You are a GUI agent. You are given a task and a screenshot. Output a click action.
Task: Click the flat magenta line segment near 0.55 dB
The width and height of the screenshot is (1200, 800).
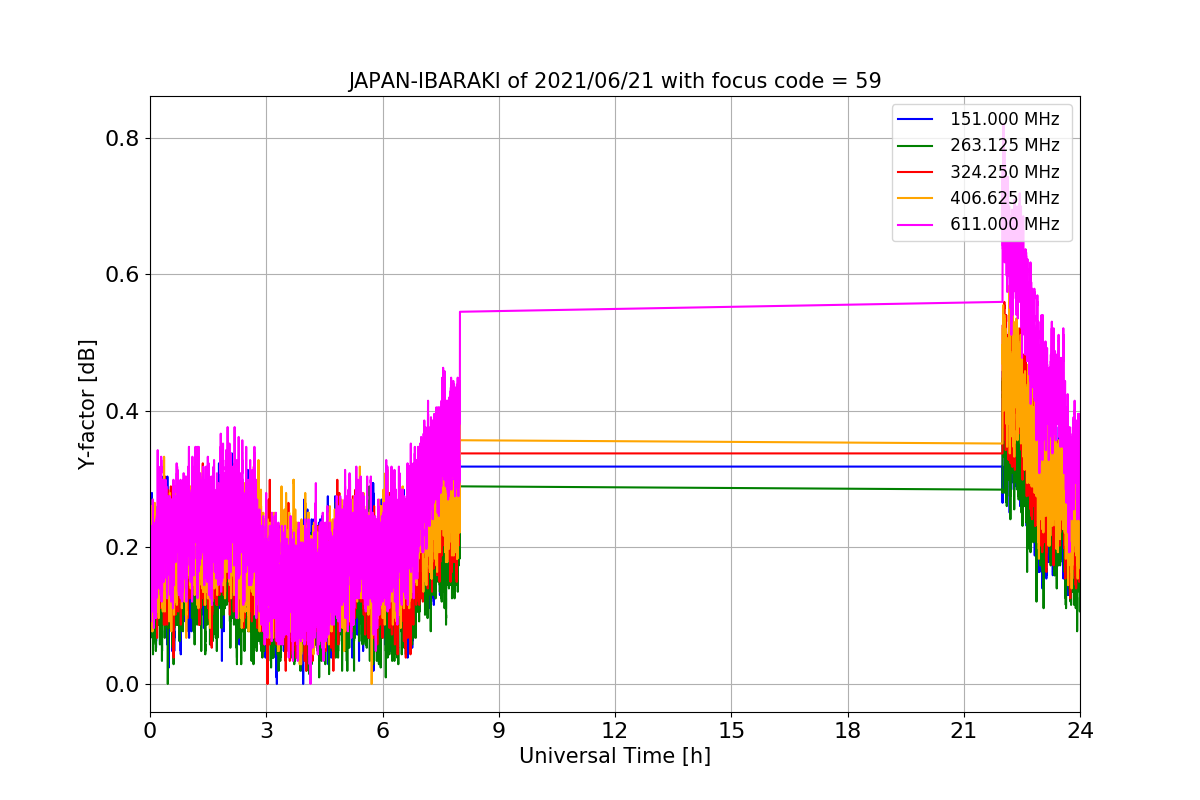tap(731, 307)
